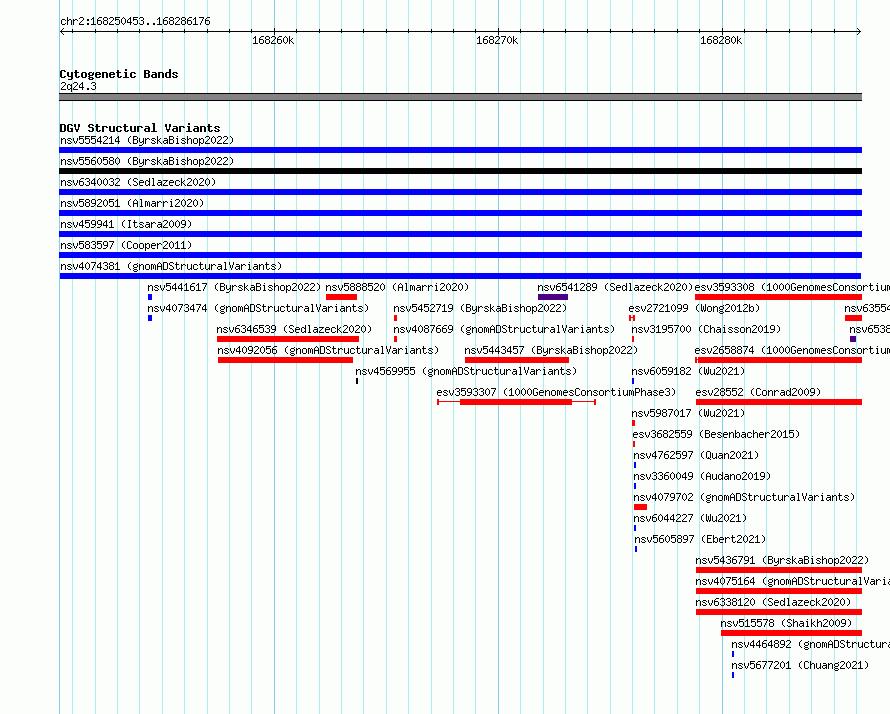Click nsv4569955 gnomADStructuralVariants label
The width and height of the screenshot is (890, 714).
click(466, 371)
